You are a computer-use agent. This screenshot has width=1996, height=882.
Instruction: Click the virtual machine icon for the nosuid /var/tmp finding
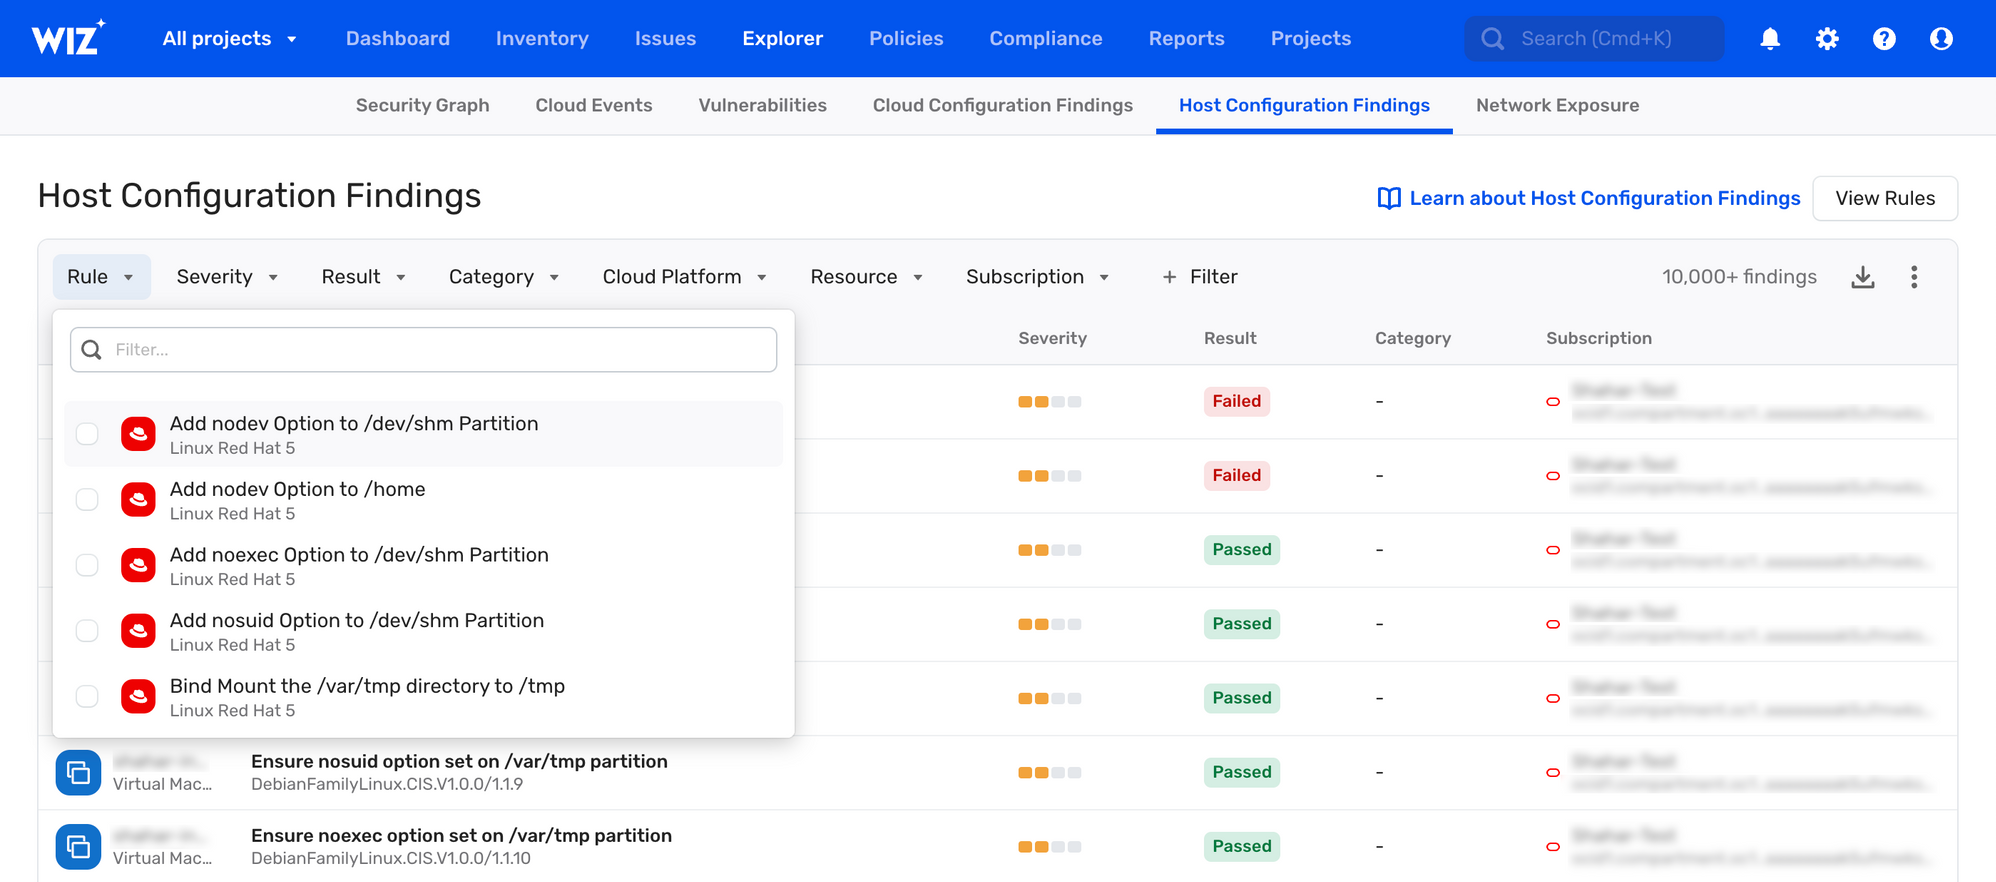pyautogui.click(x=78, y=772)
